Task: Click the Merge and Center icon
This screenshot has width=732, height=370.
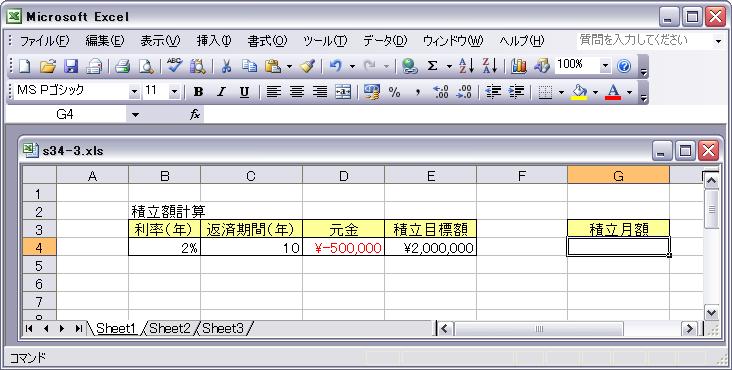Action: point(343,92)
